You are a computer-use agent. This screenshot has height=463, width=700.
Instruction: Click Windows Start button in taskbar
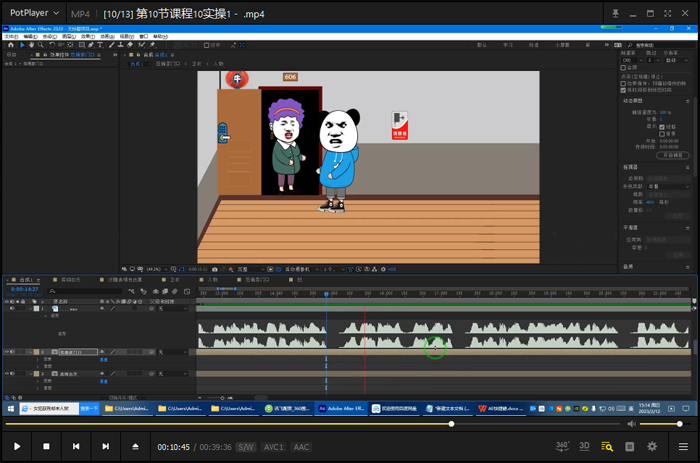pos(11,409)
